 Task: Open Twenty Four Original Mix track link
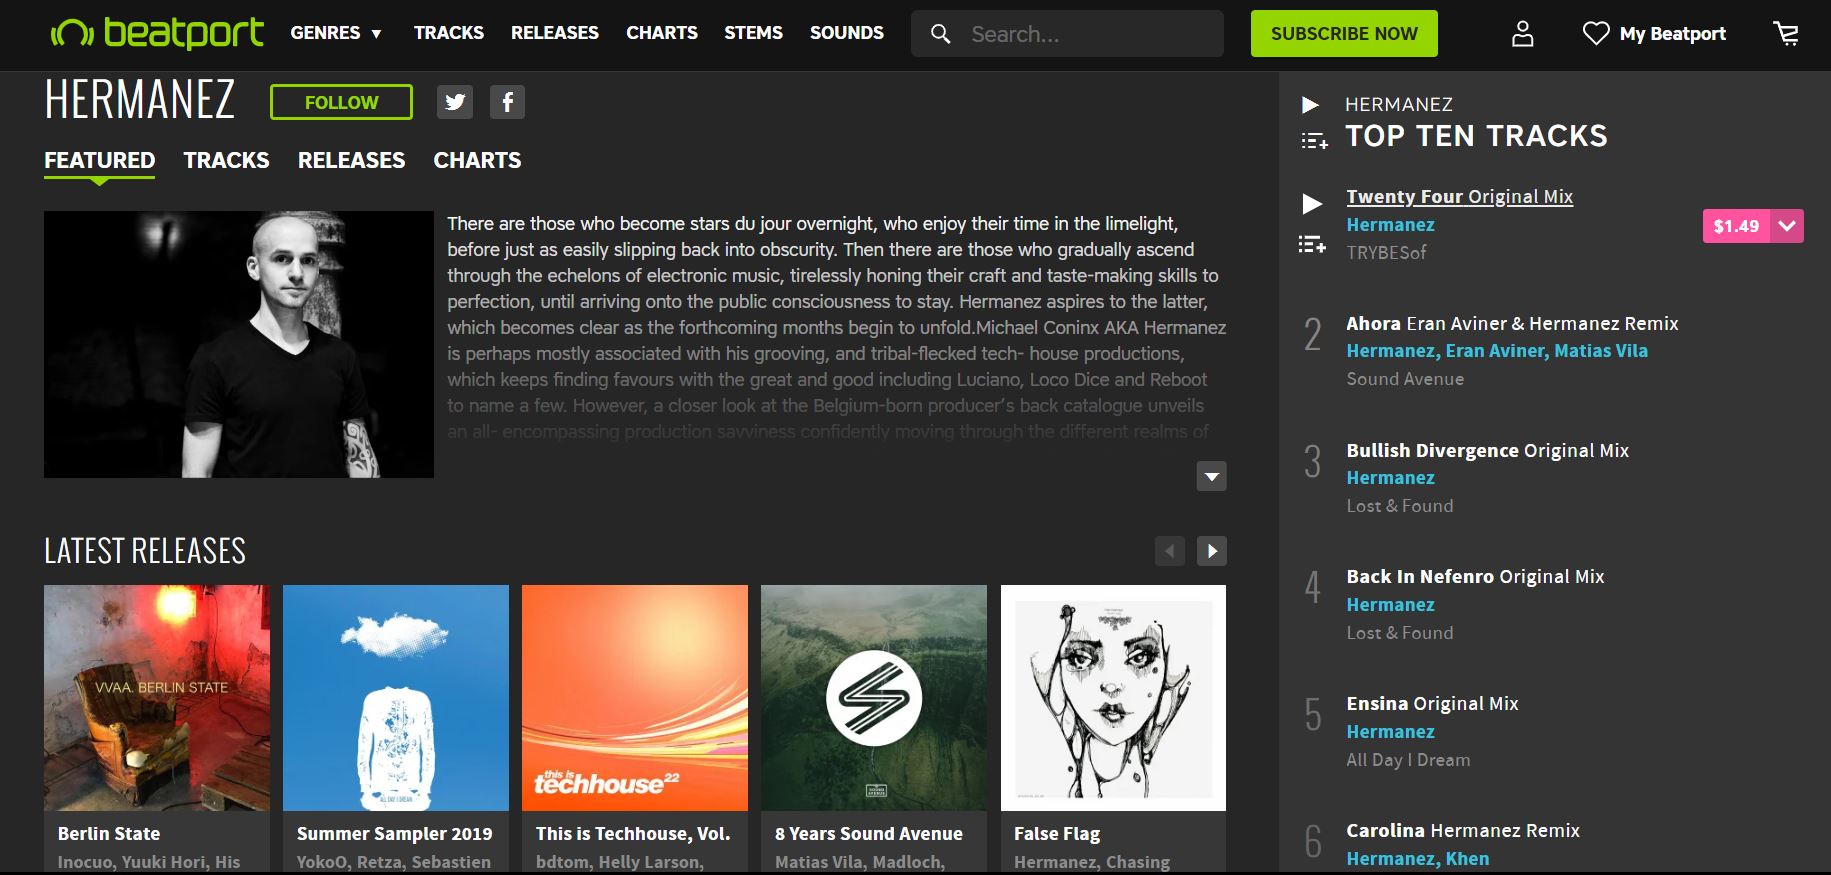tap(1459, 197)
